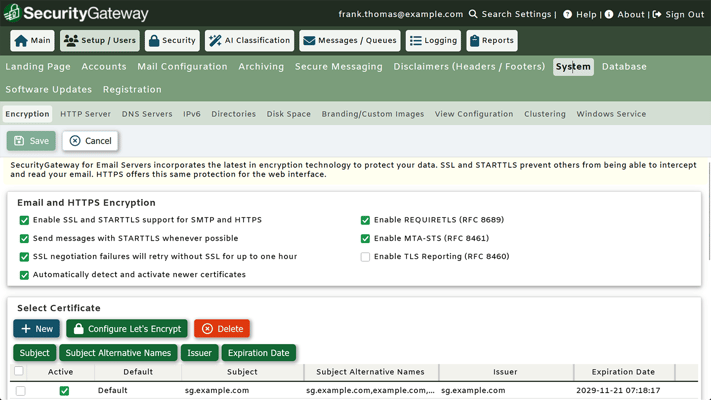The image size is (711, 400).
Task: Select the Encryption tab
Action: point(27,114)
